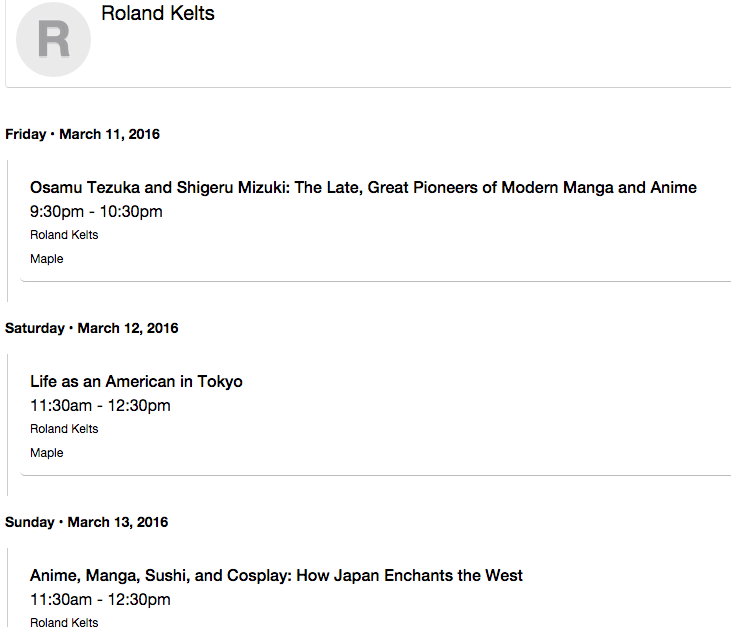The width and height of the screenshot is (731, 627).
Task: Click the vertical timeline bar beside Saturday's session
Action: [8, 424]
